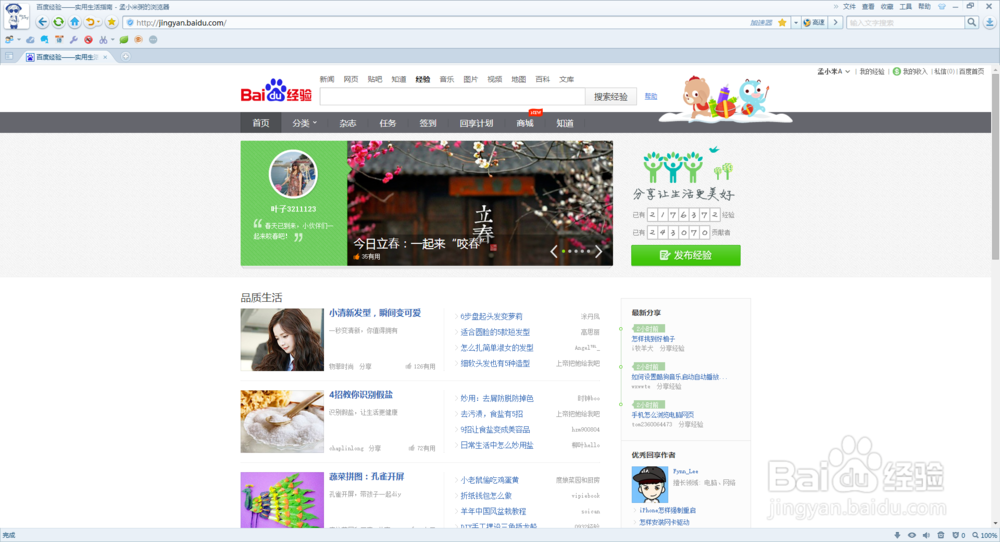Click the status bar download arrow icon
The width and height of the screenshot is (1000, 542).
[897, 536]
